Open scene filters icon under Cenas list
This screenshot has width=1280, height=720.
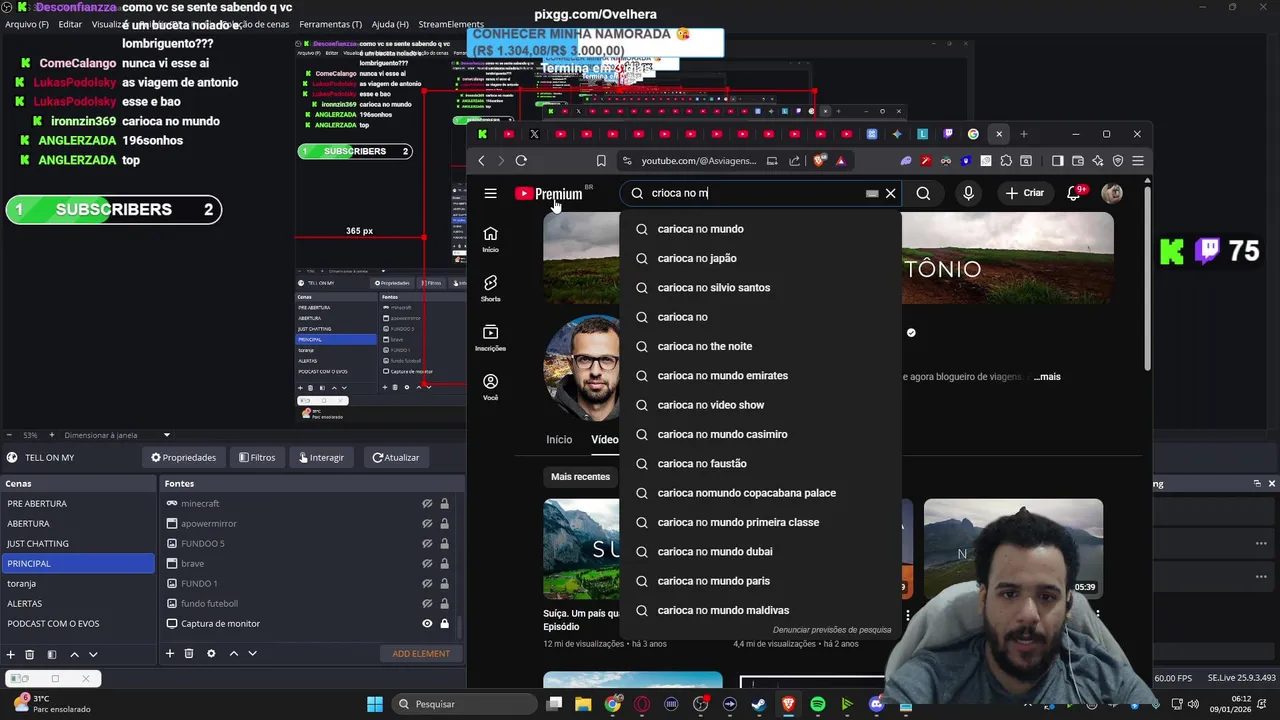(x=52, y=654)
